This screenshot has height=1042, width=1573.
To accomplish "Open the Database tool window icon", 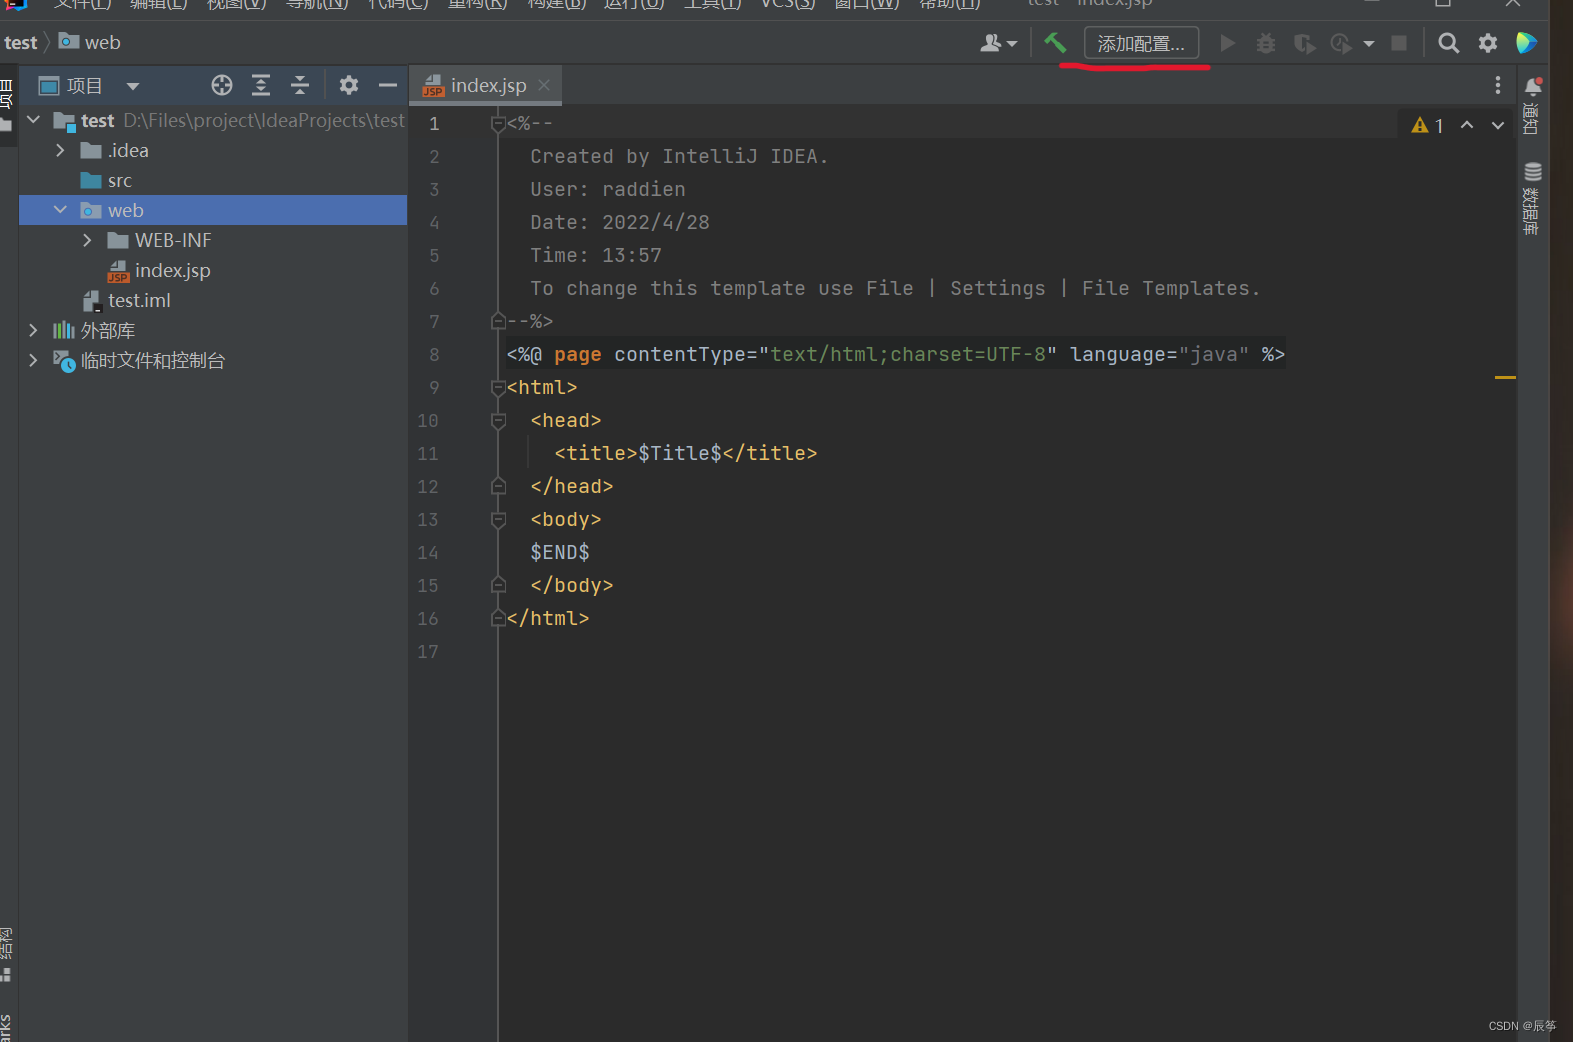I will click(1532, 172).
